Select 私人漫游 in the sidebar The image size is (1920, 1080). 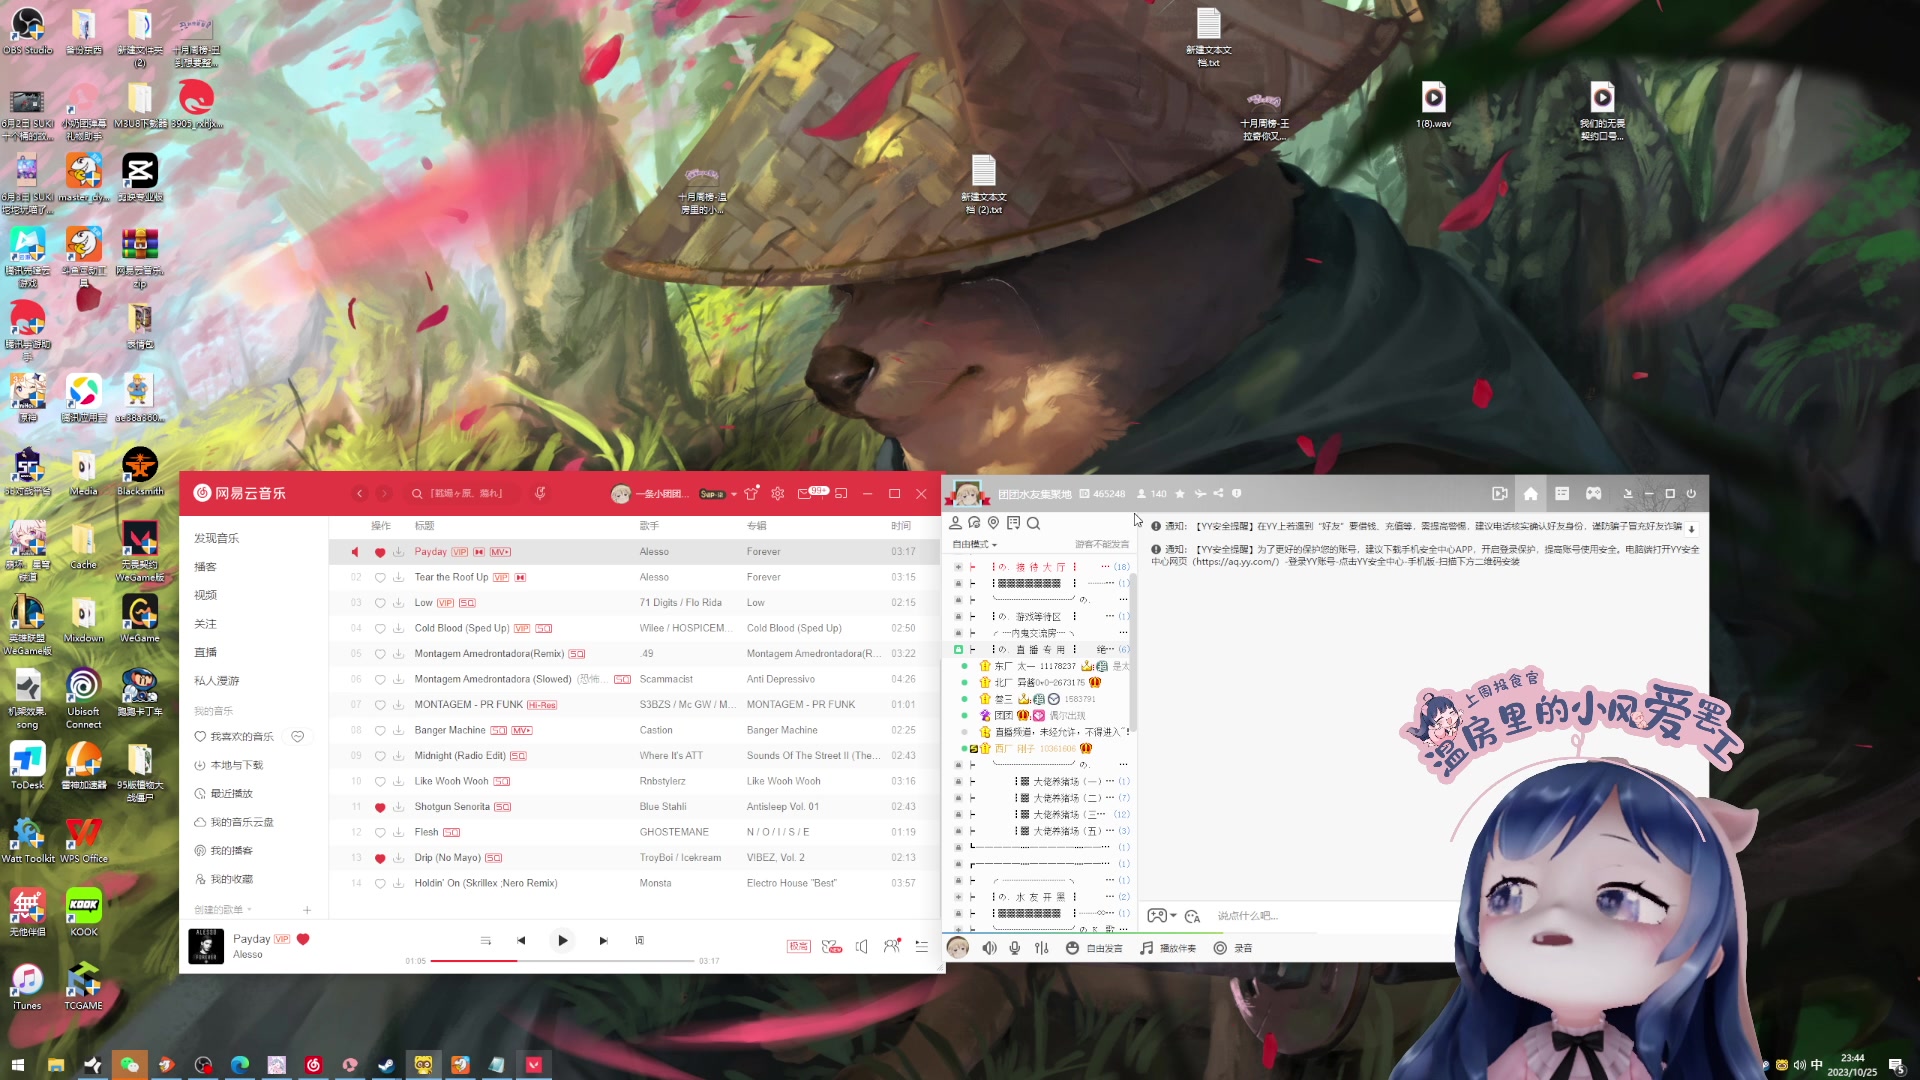click(217, 681)
